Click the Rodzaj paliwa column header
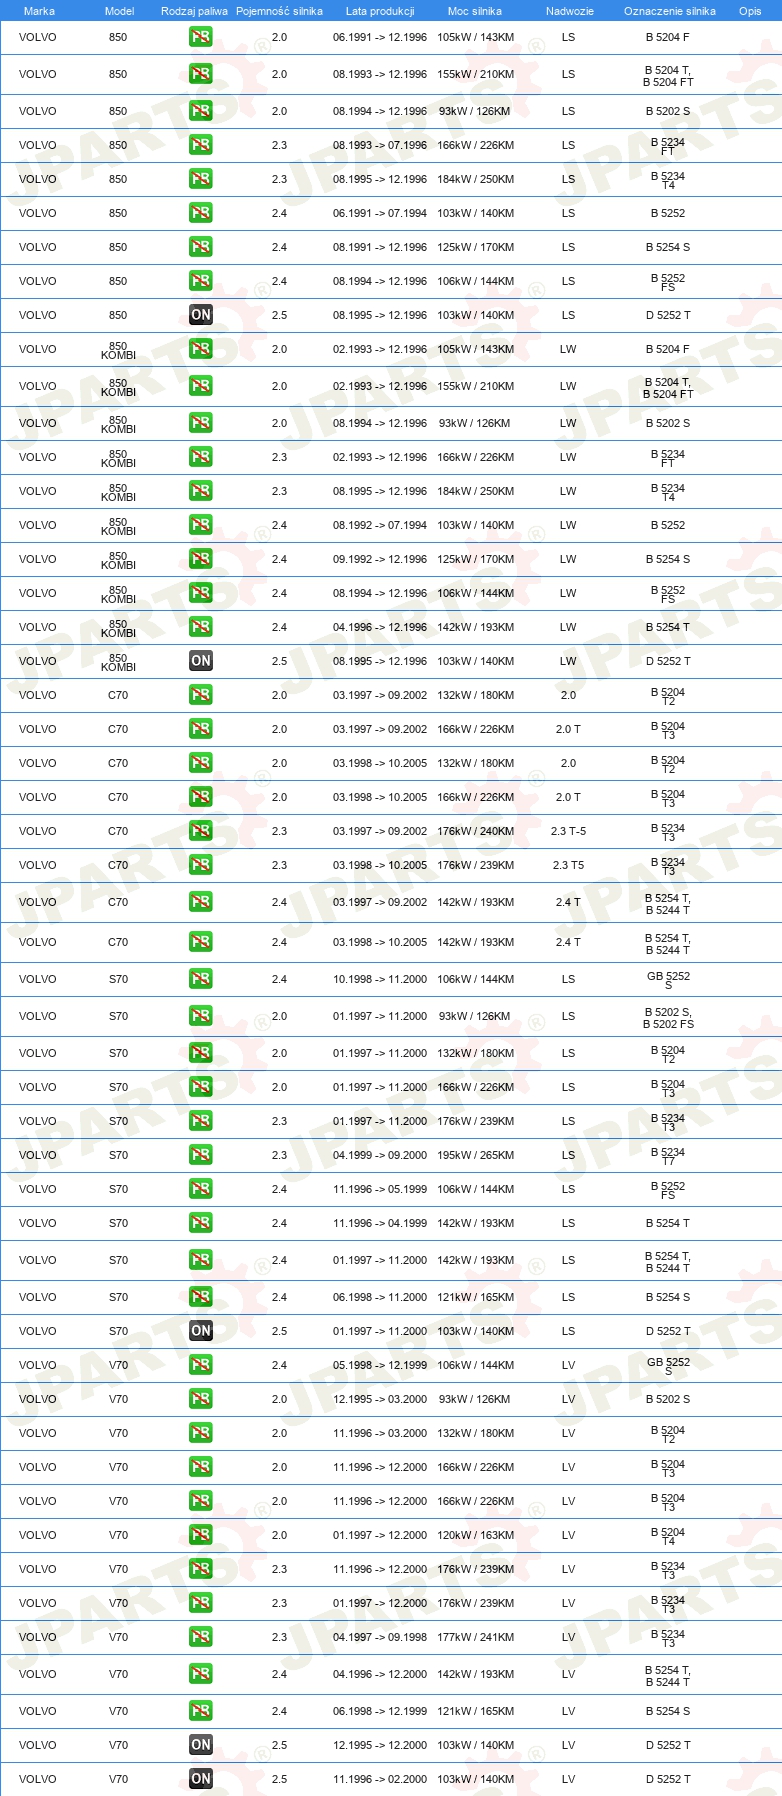Image resolution: width=782 pixels, height=1796 pixels. pyautogui.click(x=194, y=11)
